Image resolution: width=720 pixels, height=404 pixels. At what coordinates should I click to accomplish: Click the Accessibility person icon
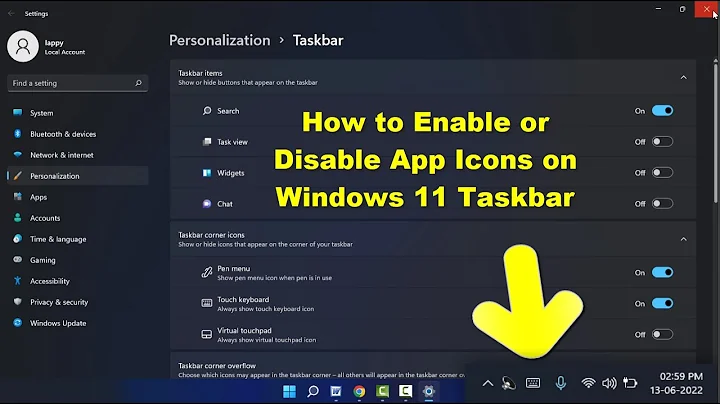(17, 281)
